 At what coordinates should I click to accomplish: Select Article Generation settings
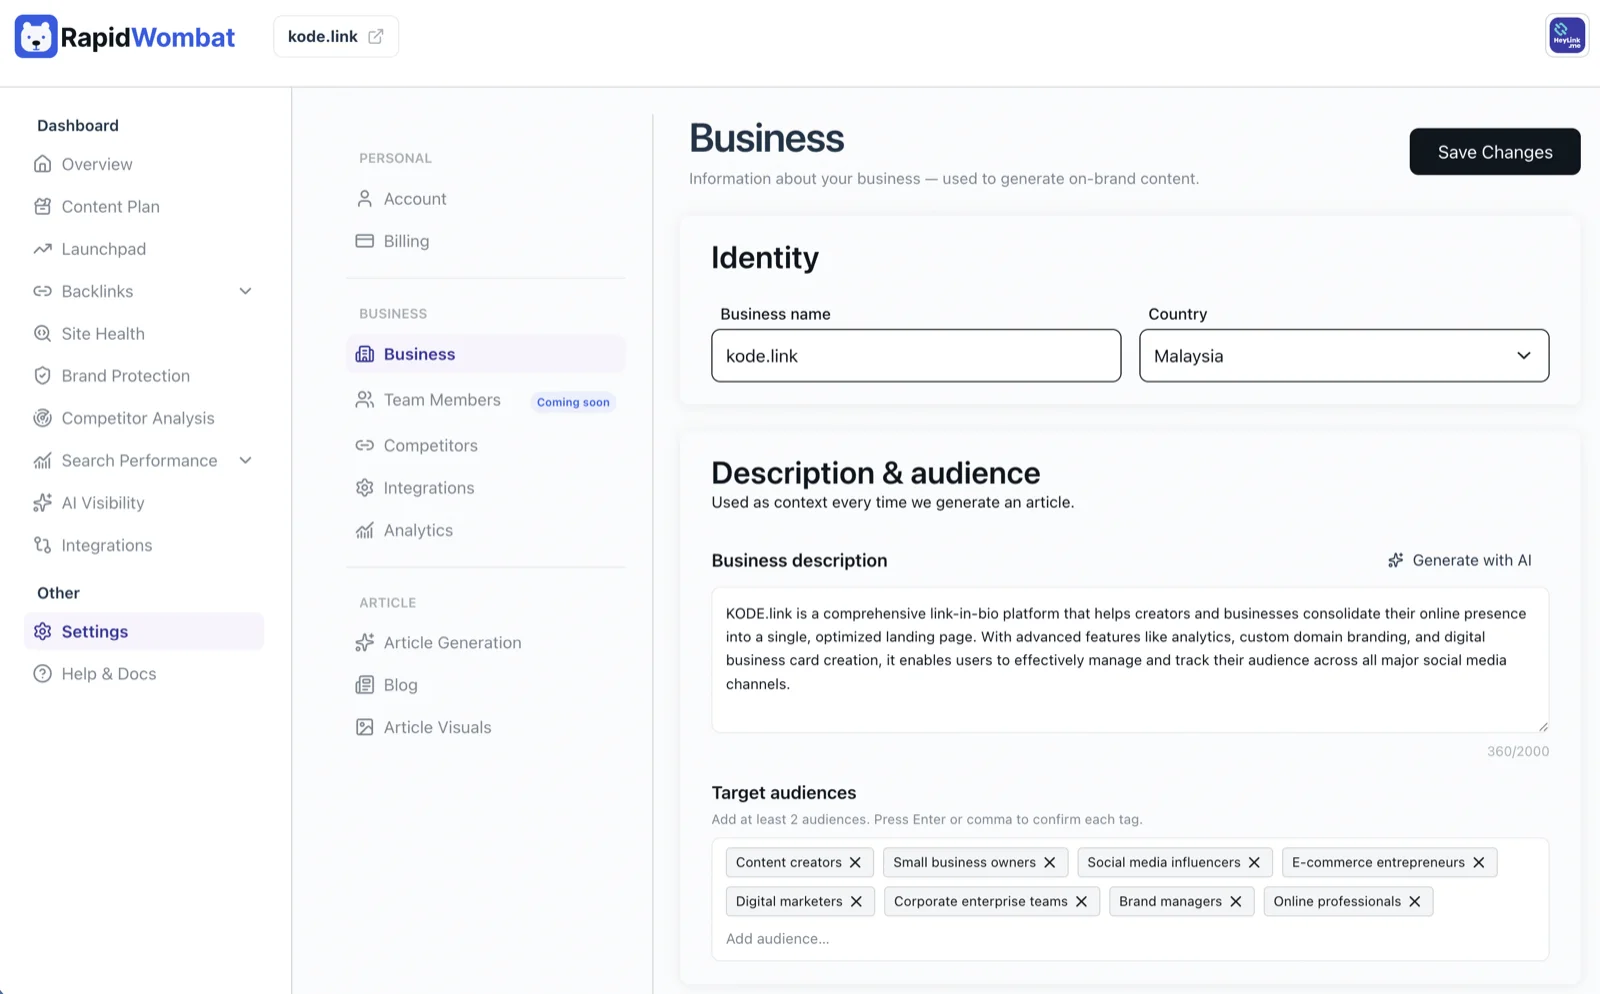pos(453,643)
